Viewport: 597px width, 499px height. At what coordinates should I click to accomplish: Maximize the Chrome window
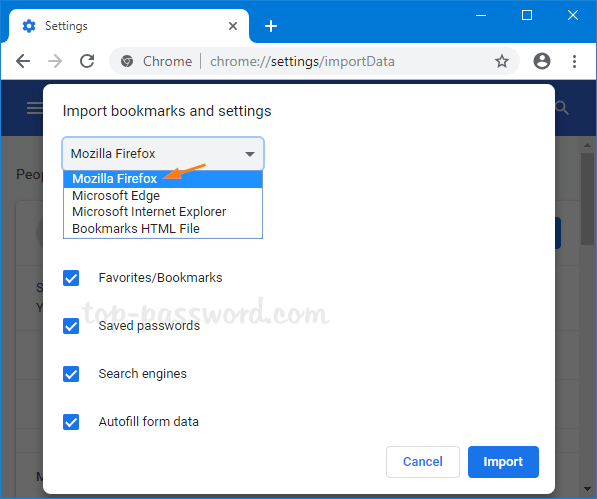click(527, 16)
